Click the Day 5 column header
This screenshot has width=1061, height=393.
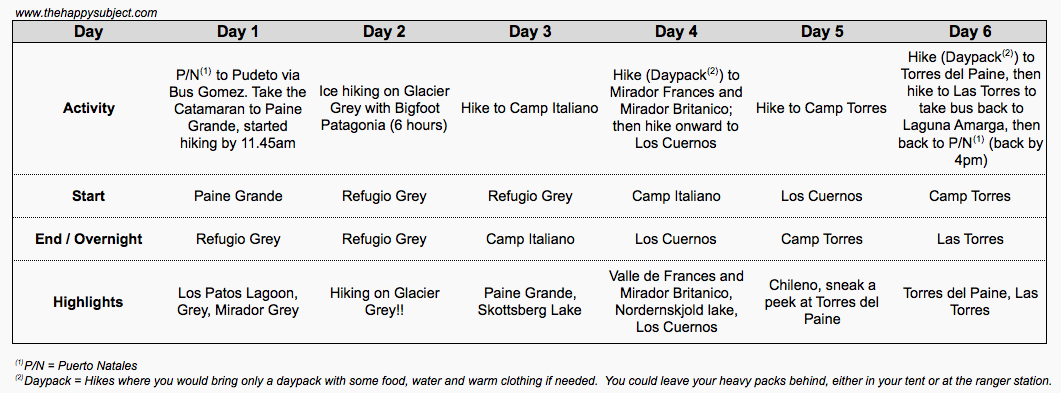click(821, 32)
